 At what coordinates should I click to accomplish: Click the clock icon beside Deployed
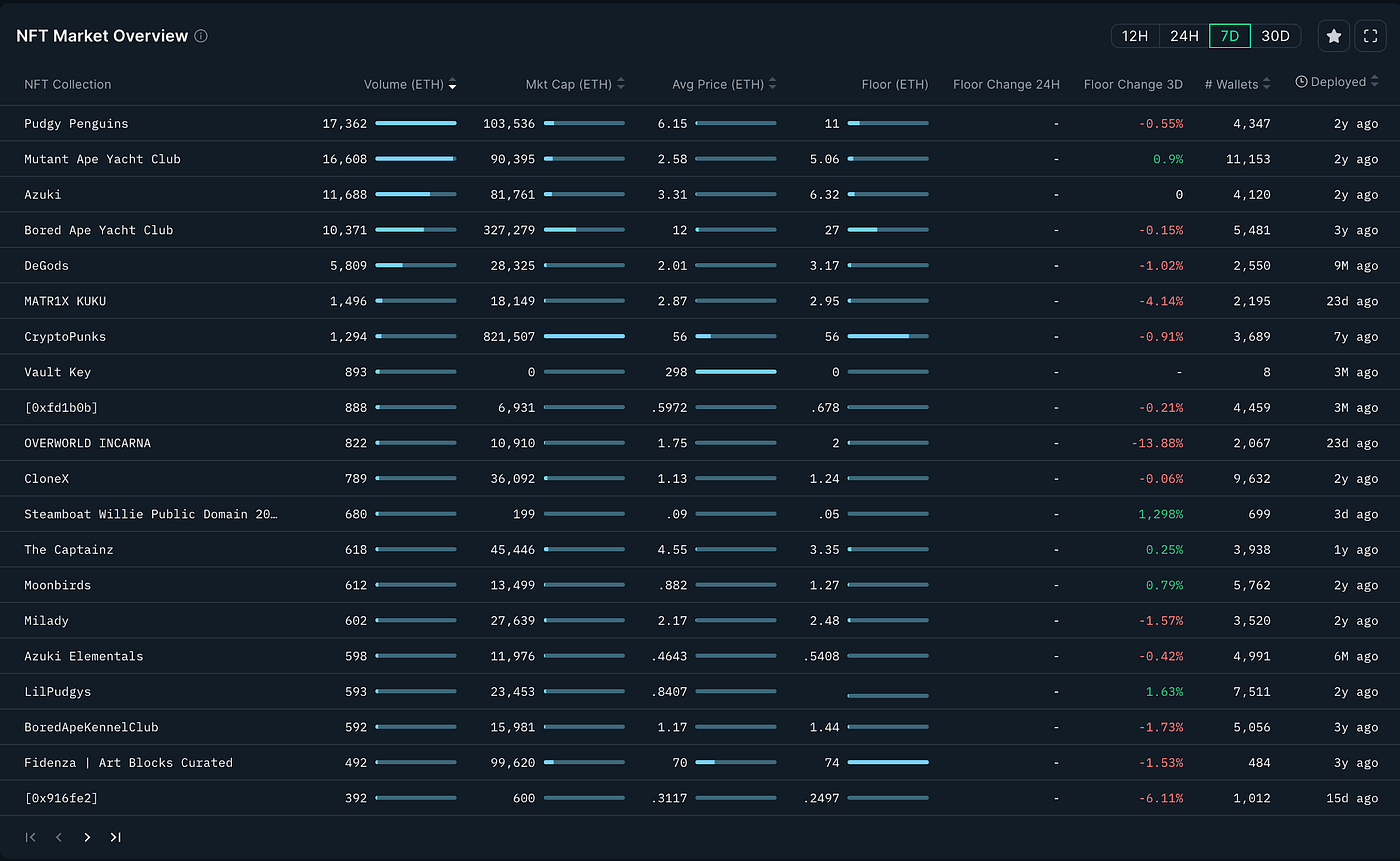pyautogui.click(x=1301, y=82)
